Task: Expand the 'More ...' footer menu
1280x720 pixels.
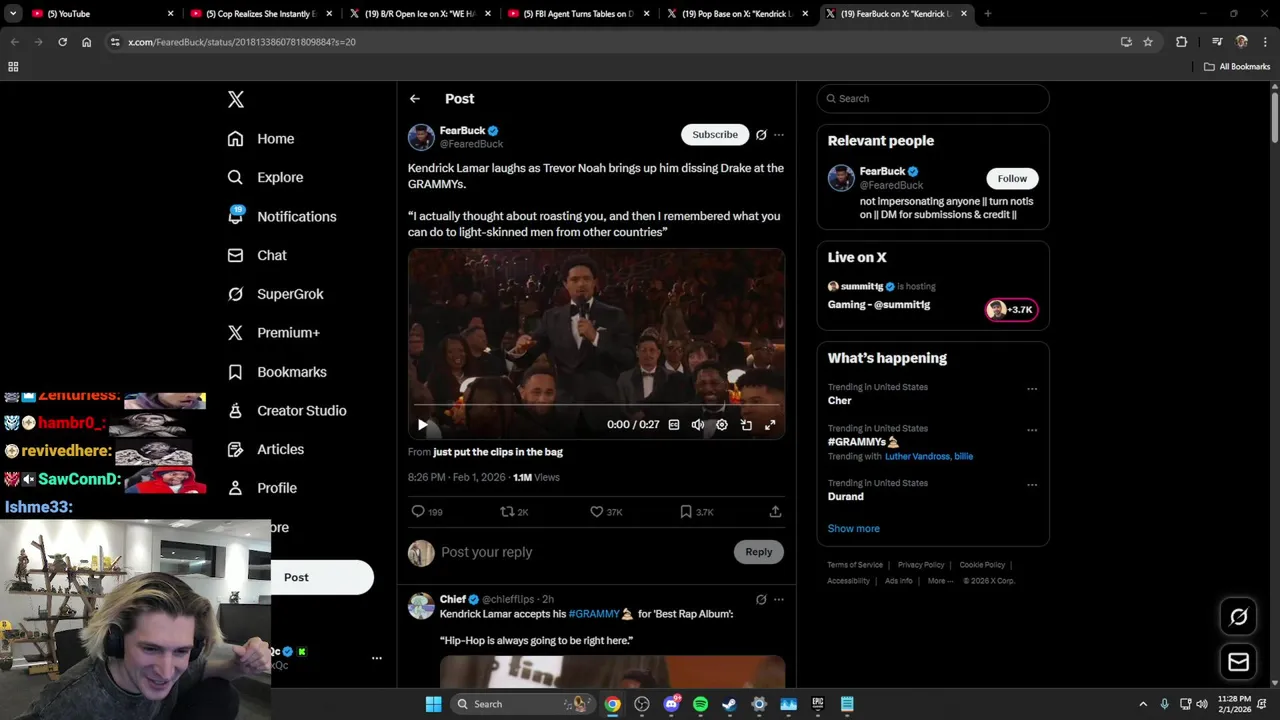Action: tap(940, 581)
